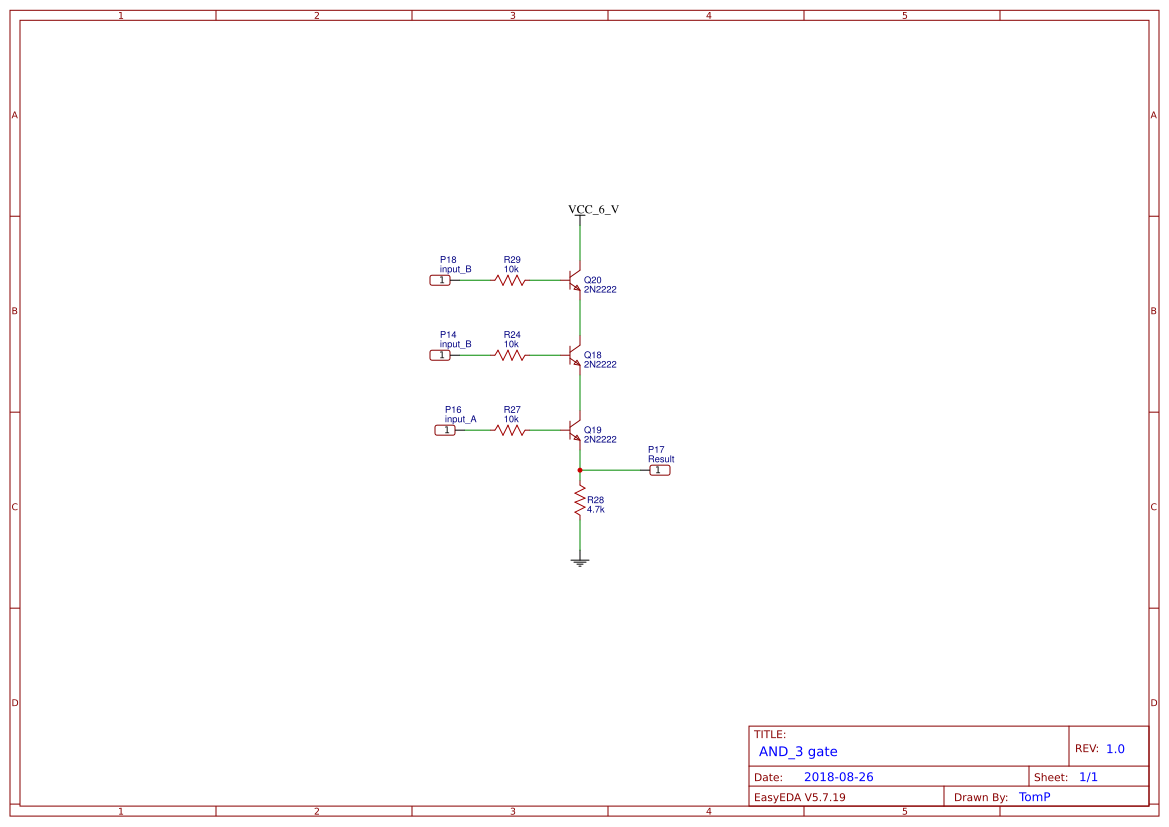Image resolution: width=1169 pixels, height=827 pixels.
Task: Click the red junction dot at Q19 emitter
Action: click(x=581, y=468)
